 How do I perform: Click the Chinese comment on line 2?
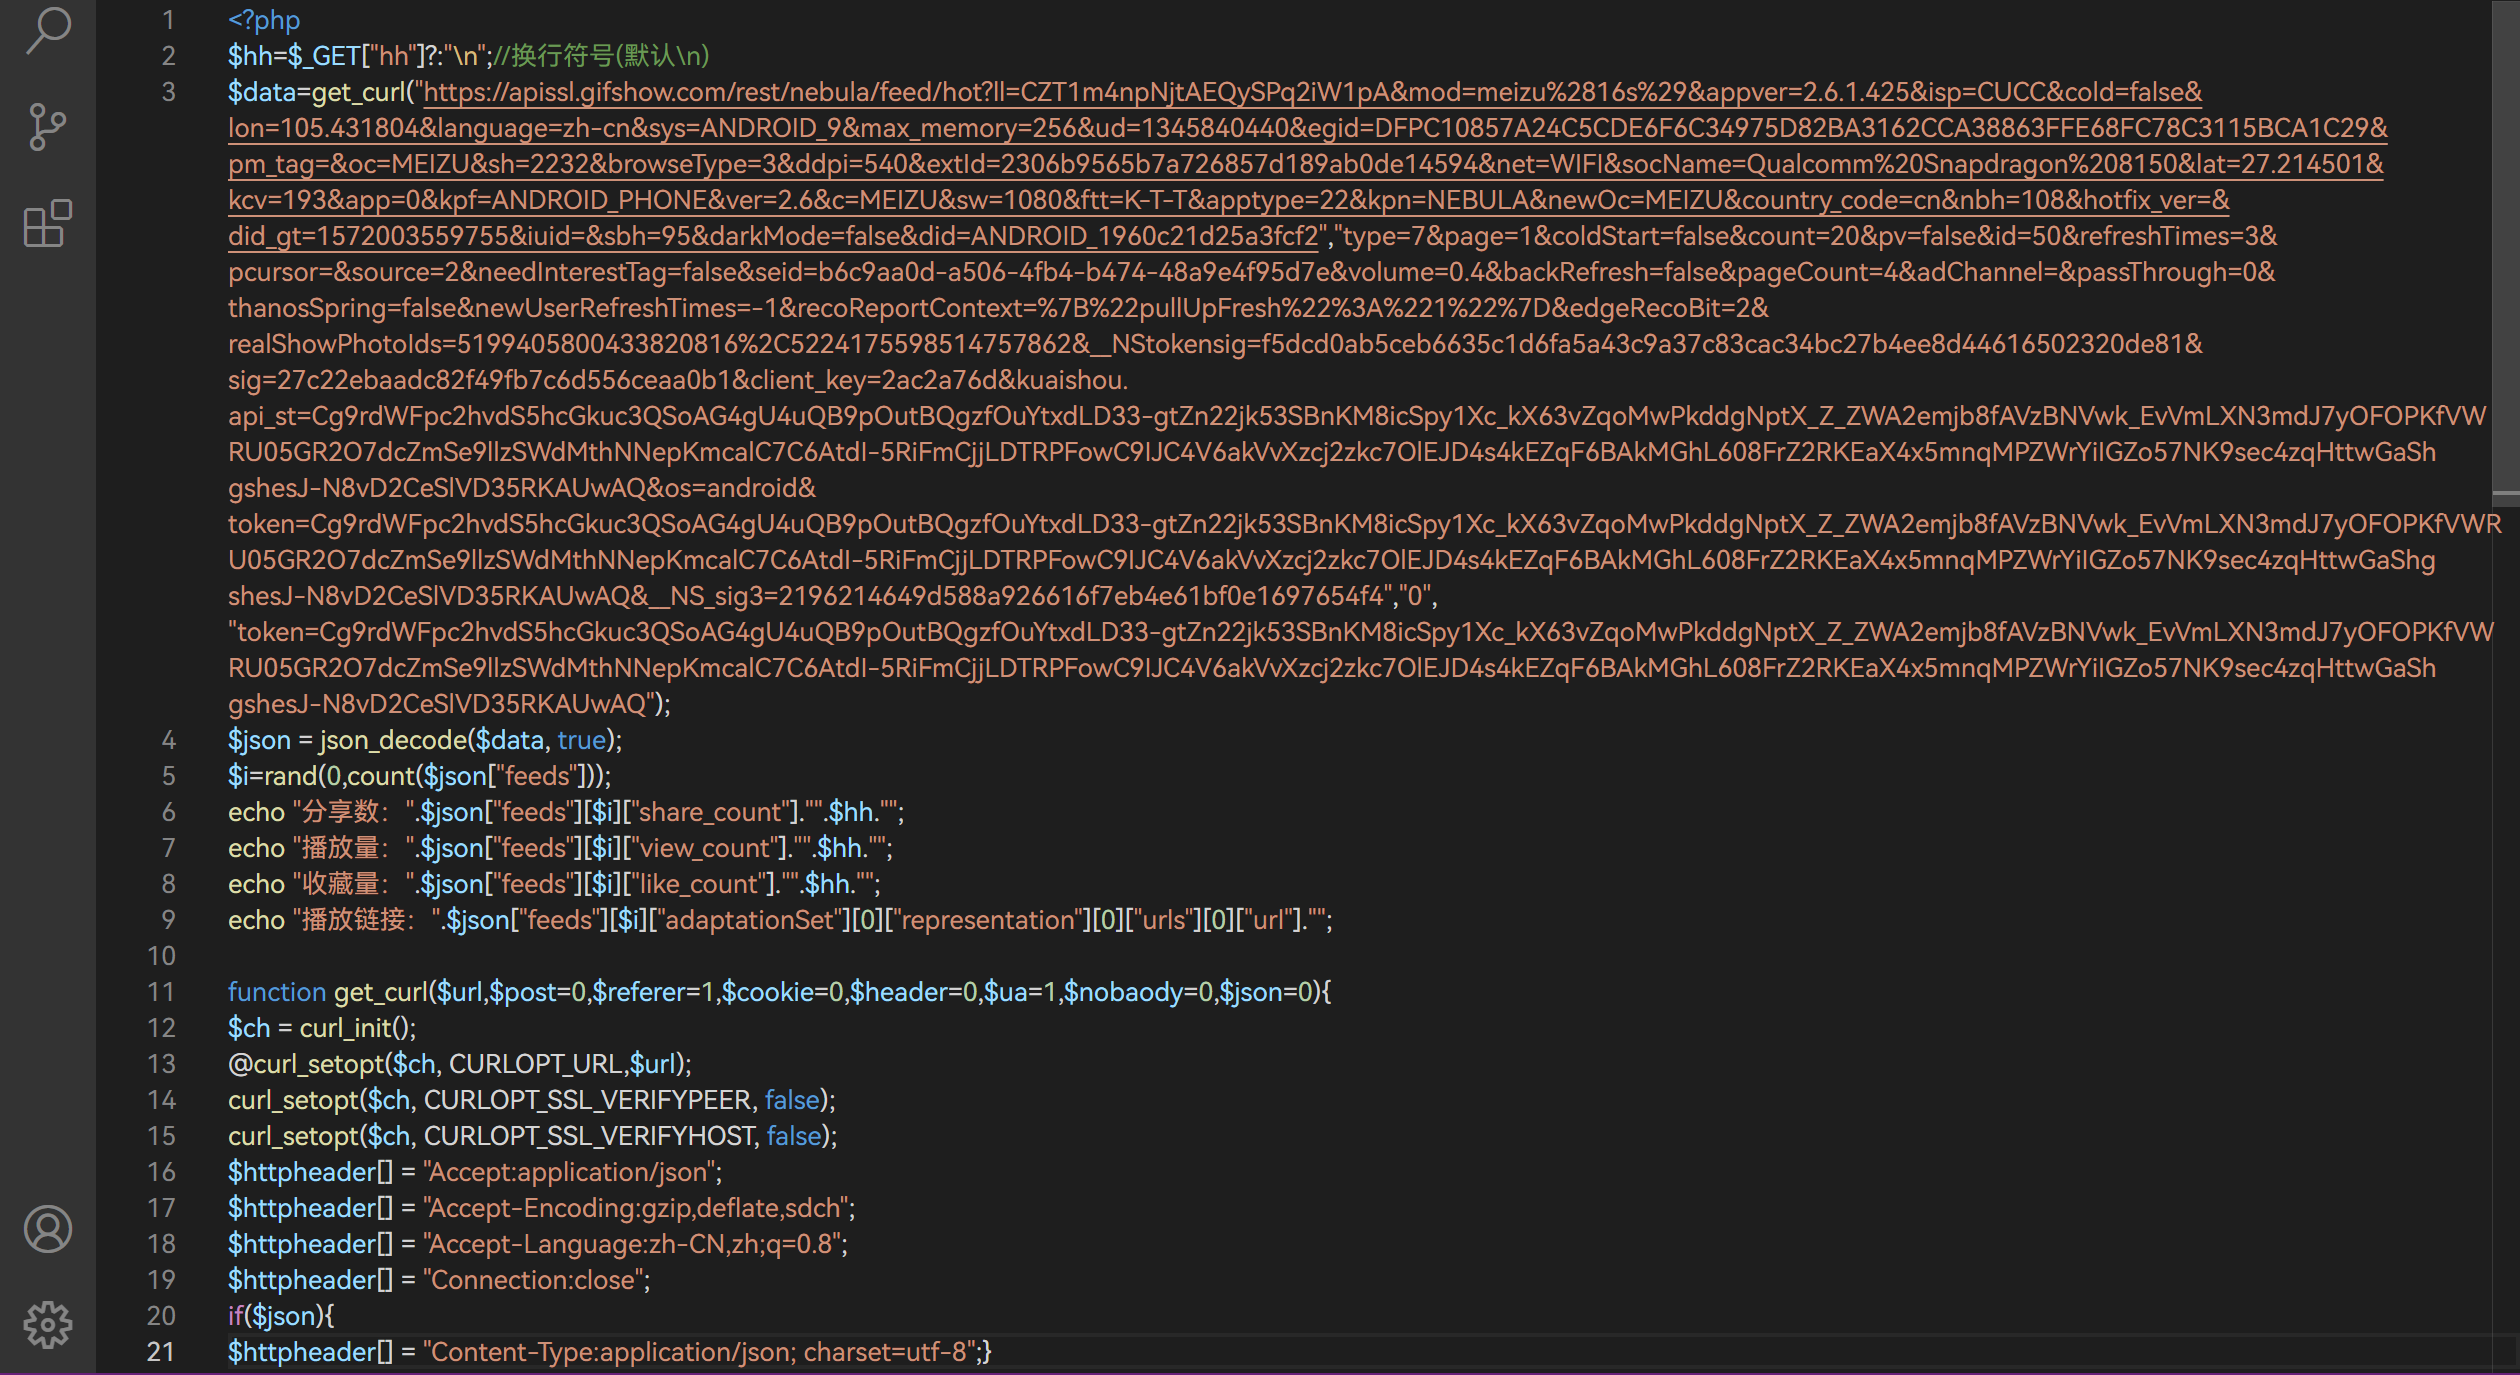click(602, 56)
